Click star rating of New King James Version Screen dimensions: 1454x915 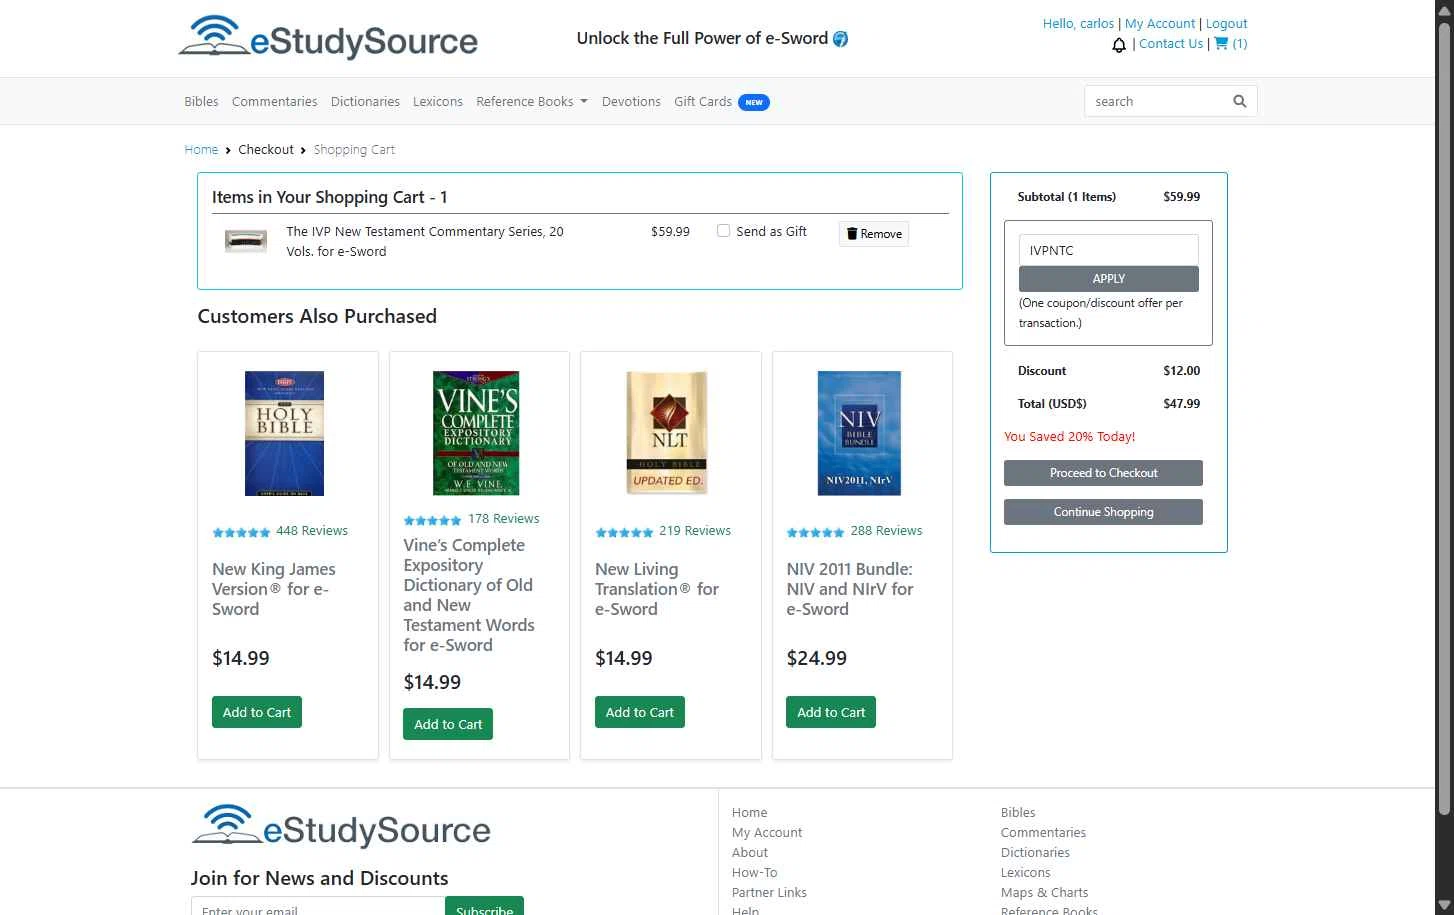241,532
